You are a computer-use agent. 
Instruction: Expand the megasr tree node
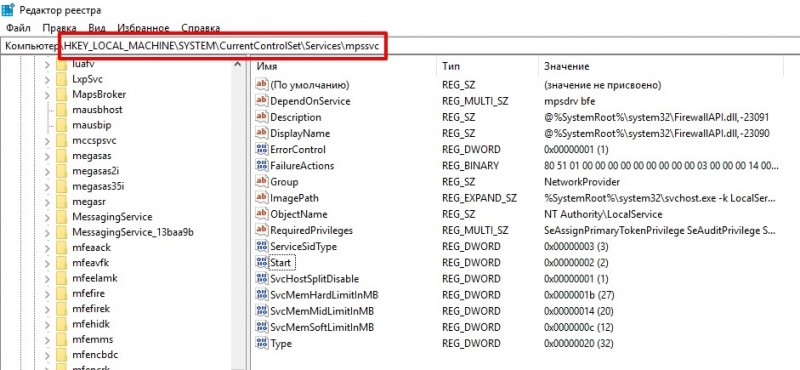pyautogui.click(x=47, y=202)
